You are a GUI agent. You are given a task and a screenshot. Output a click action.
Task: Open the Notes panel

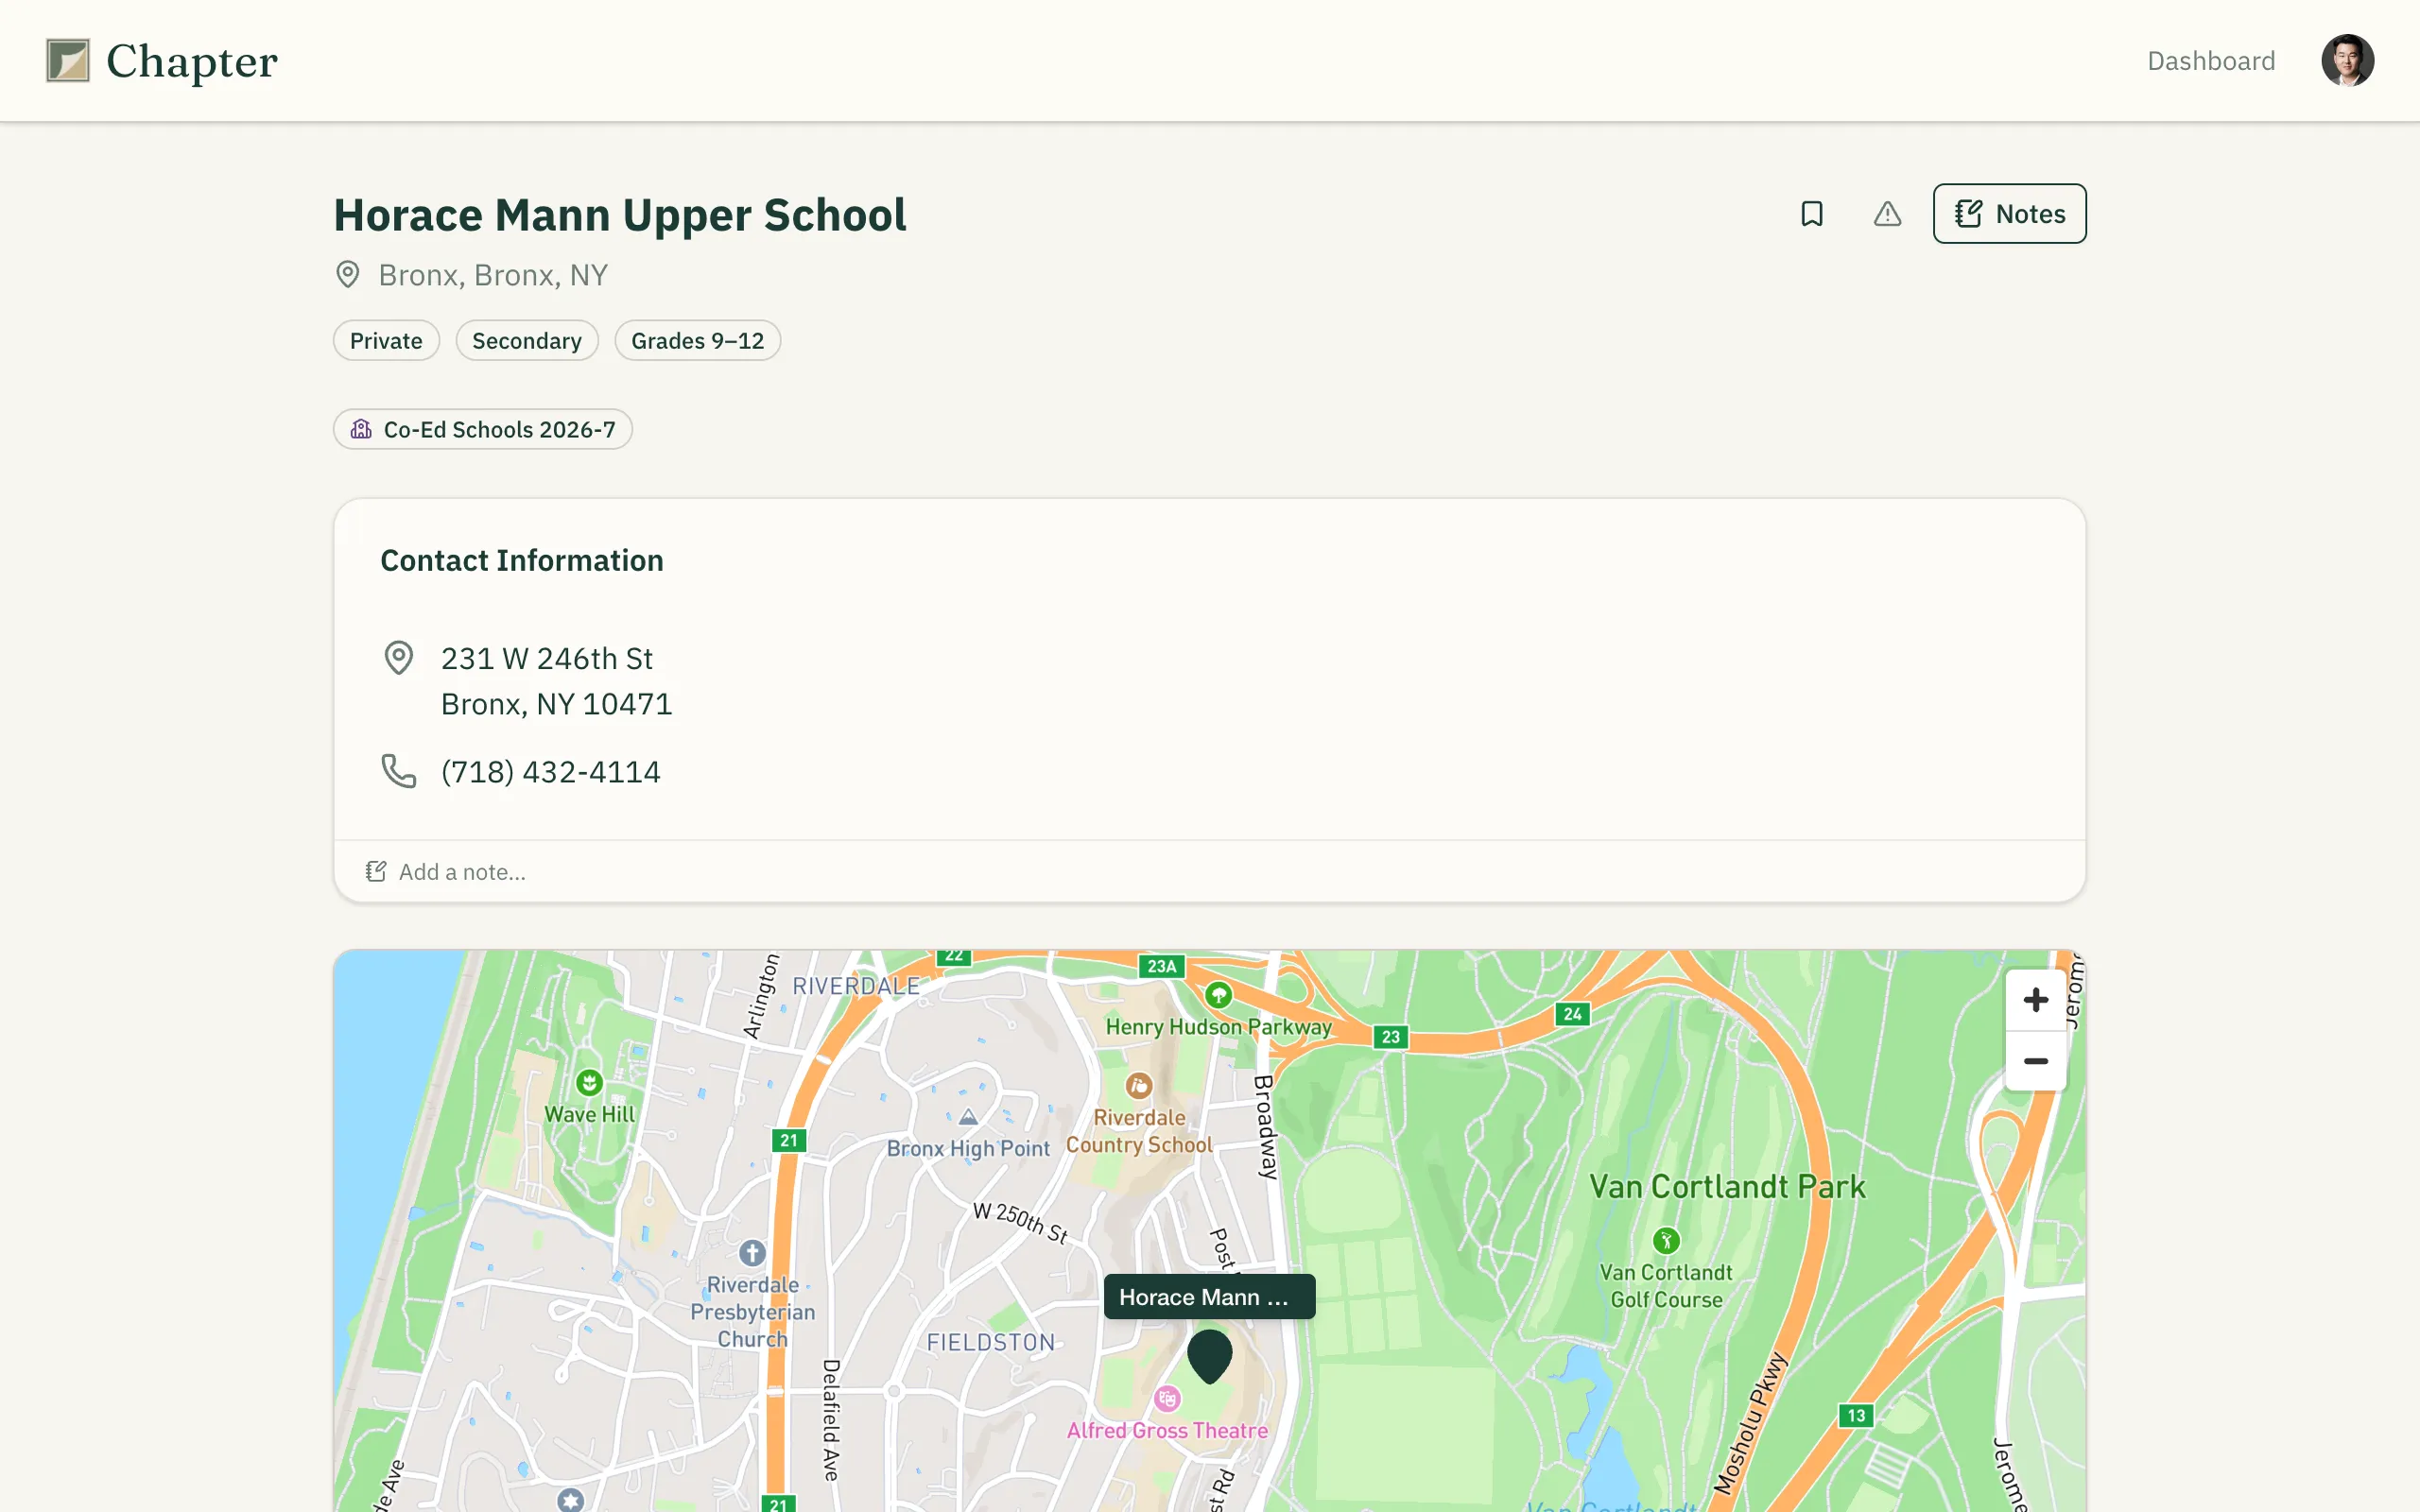[2009, 214]
